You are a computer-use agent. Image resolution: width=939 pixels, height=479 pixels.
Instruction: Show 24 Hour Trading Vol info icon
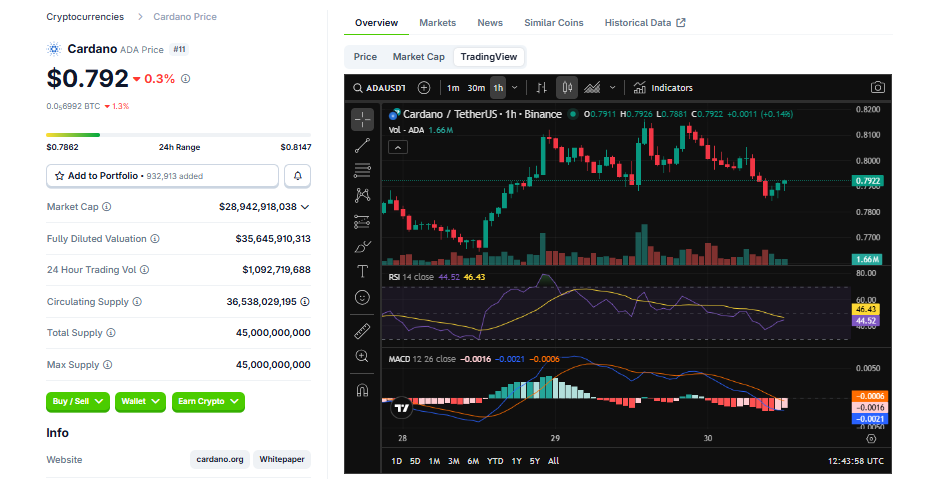pos(144,270)
